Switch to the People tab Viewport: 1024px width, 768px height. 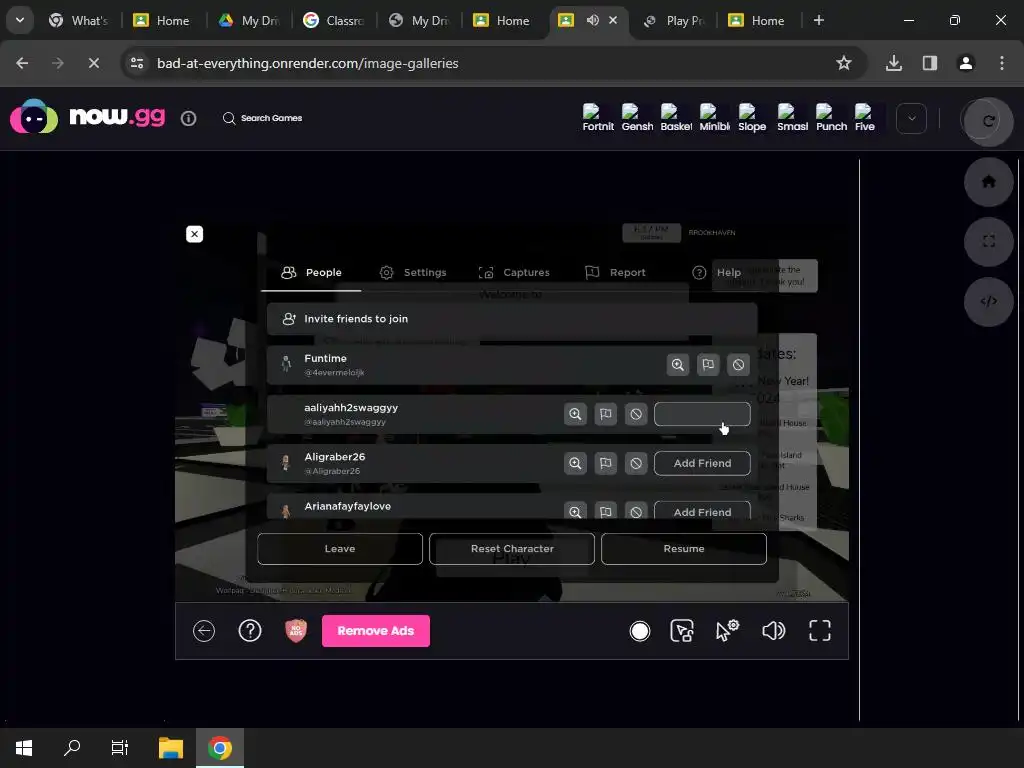click(311, 272)
